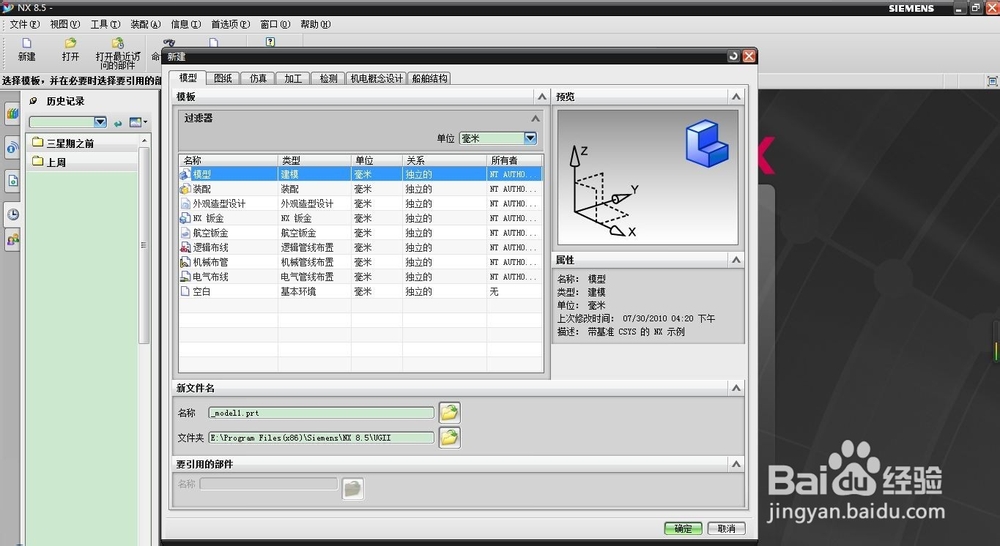The image size is (1000, 546).
Task: Click green arrow icon in history panel
Action: coord(118,122)
